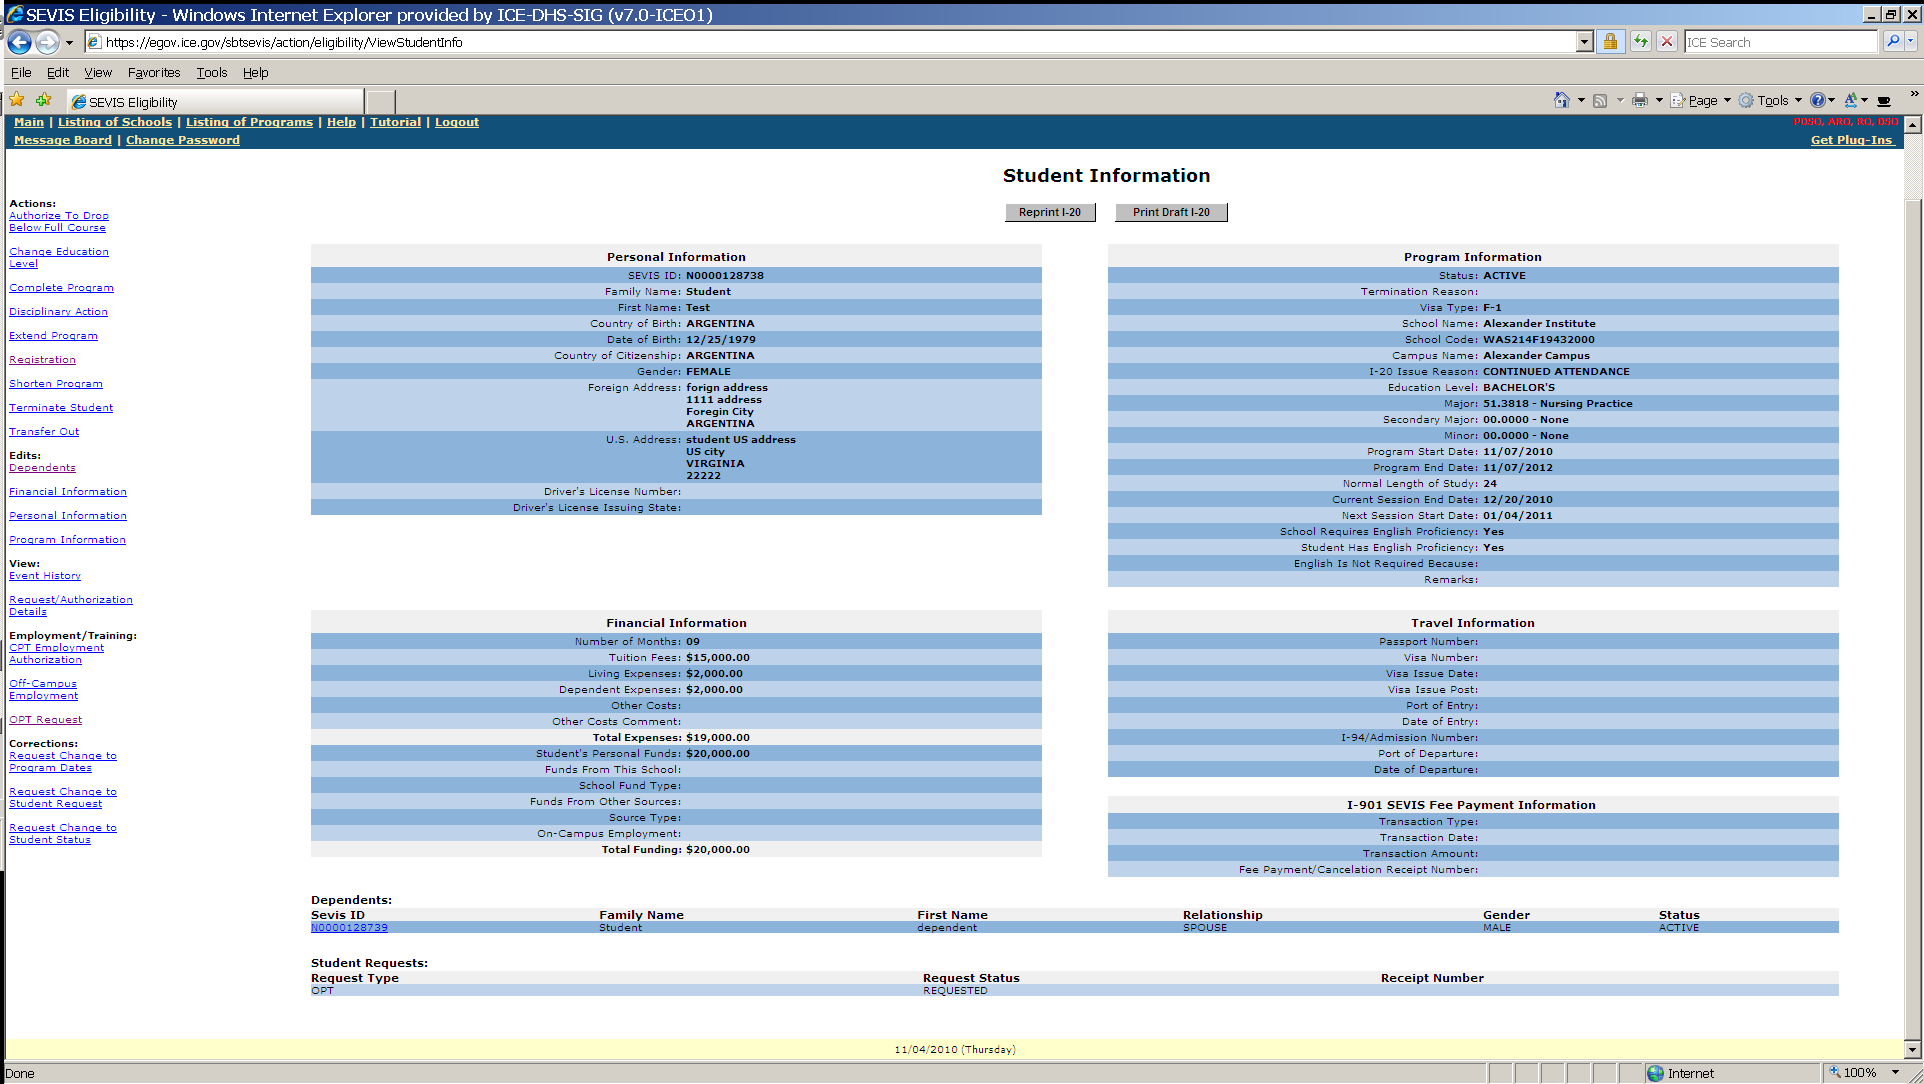The height and width of the screenshot is (1084, 1924).
Task: Expand the address bar history dropdown
Action: coord(1584,42)
